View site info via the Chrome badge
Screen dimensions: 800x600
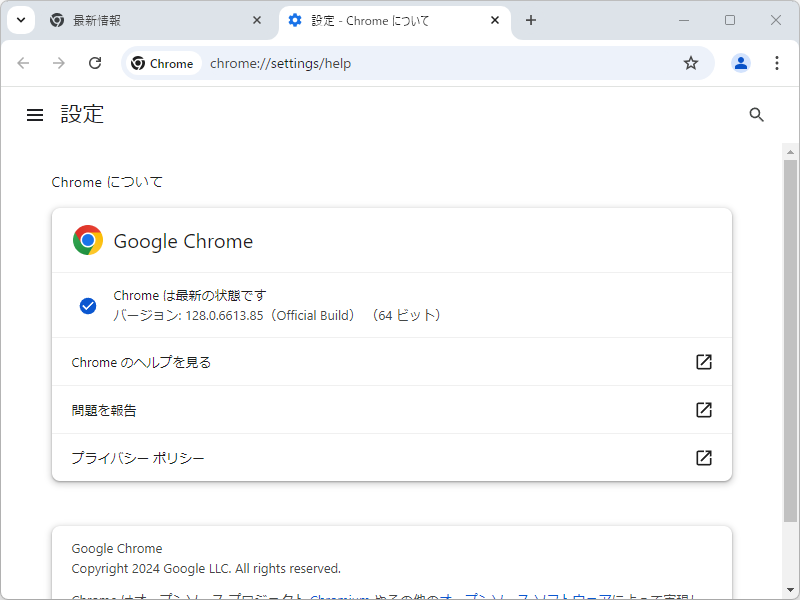(162, 62)
